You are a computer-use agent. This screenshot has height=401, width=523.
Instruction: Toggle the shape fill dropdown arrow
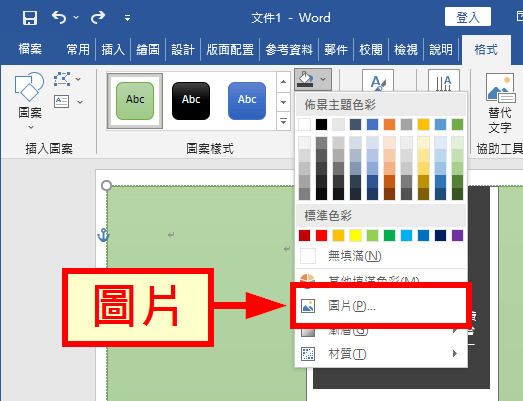[323, 79]
